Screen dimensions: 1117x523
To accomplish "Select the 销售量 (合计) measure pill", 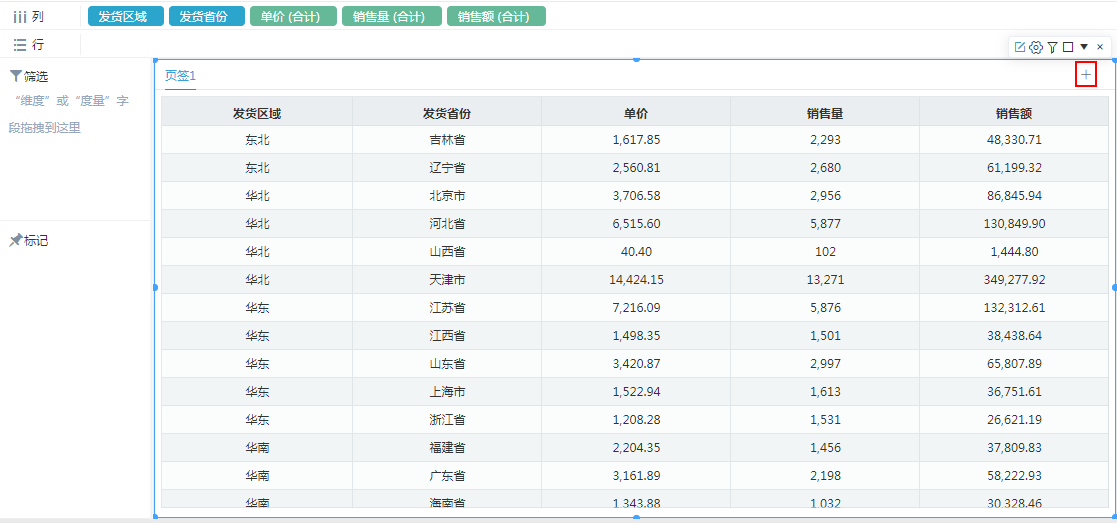I will pos(392,16).
